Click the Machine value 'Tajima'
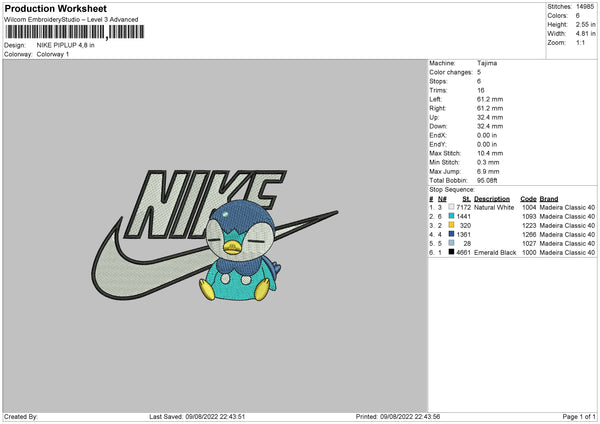Screen dimensions: 600x424 click(487, 63)
